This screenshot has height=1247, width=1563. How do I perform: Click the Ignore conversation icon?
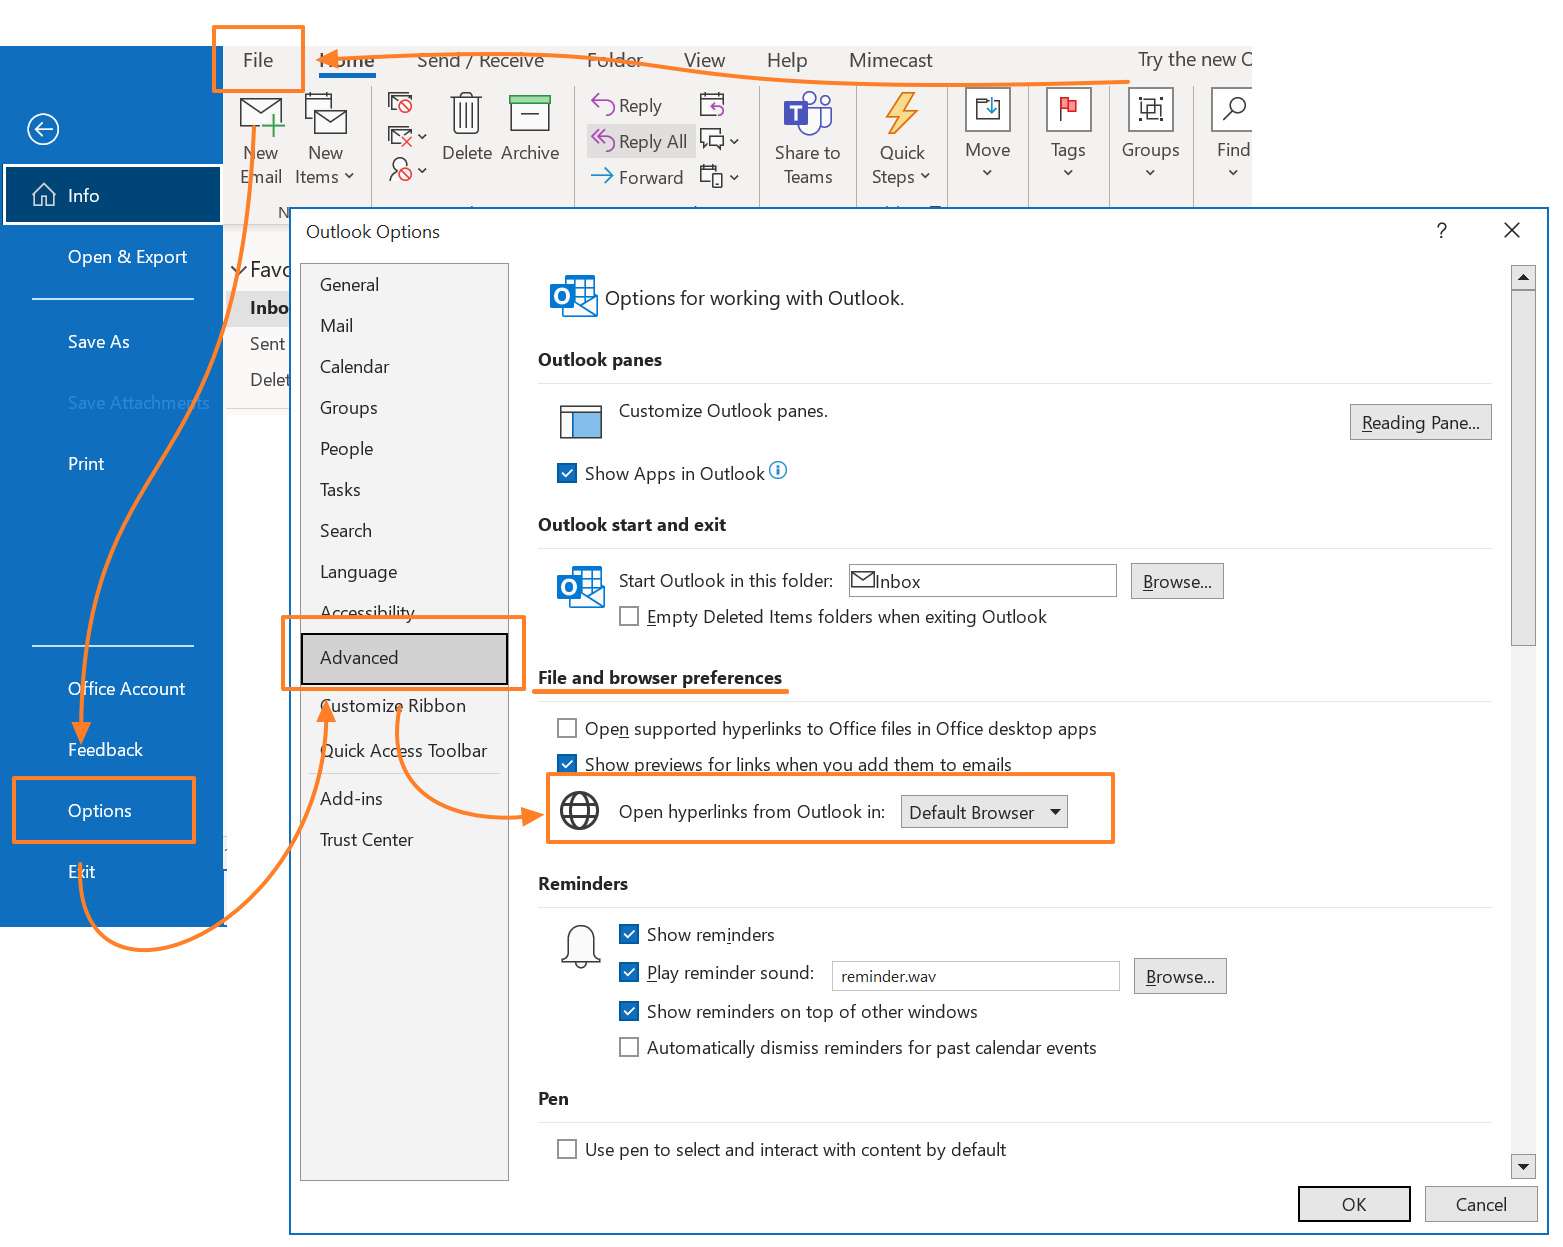pos(400,103)
